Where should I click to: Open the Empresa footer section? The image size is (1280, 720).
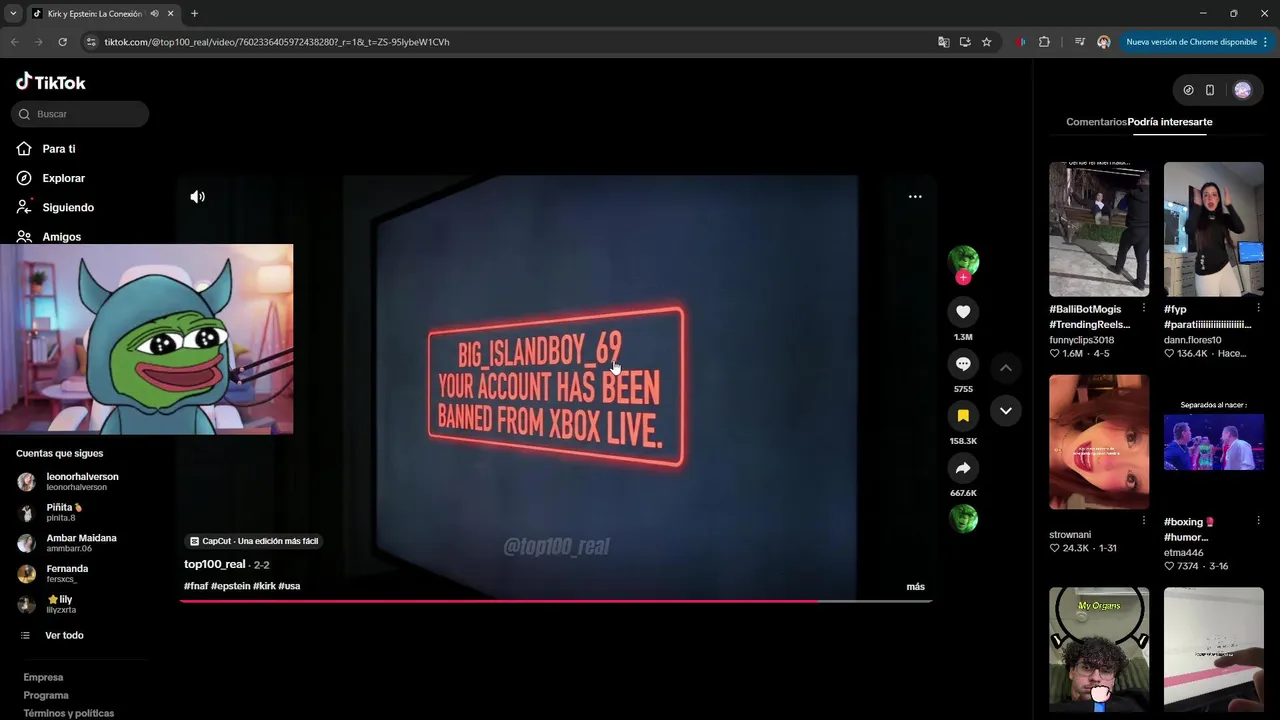(x=43, y=678)
